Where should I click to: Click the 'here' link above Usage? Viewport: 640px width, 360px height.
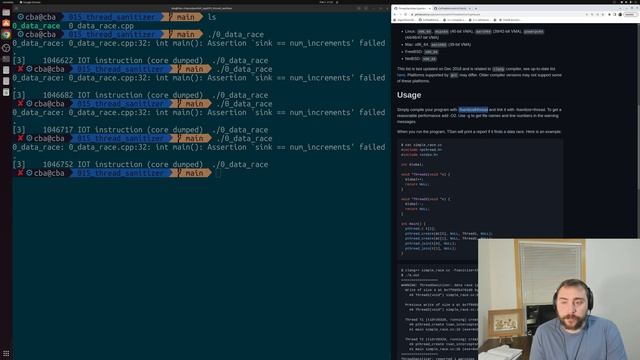(401, 75)
